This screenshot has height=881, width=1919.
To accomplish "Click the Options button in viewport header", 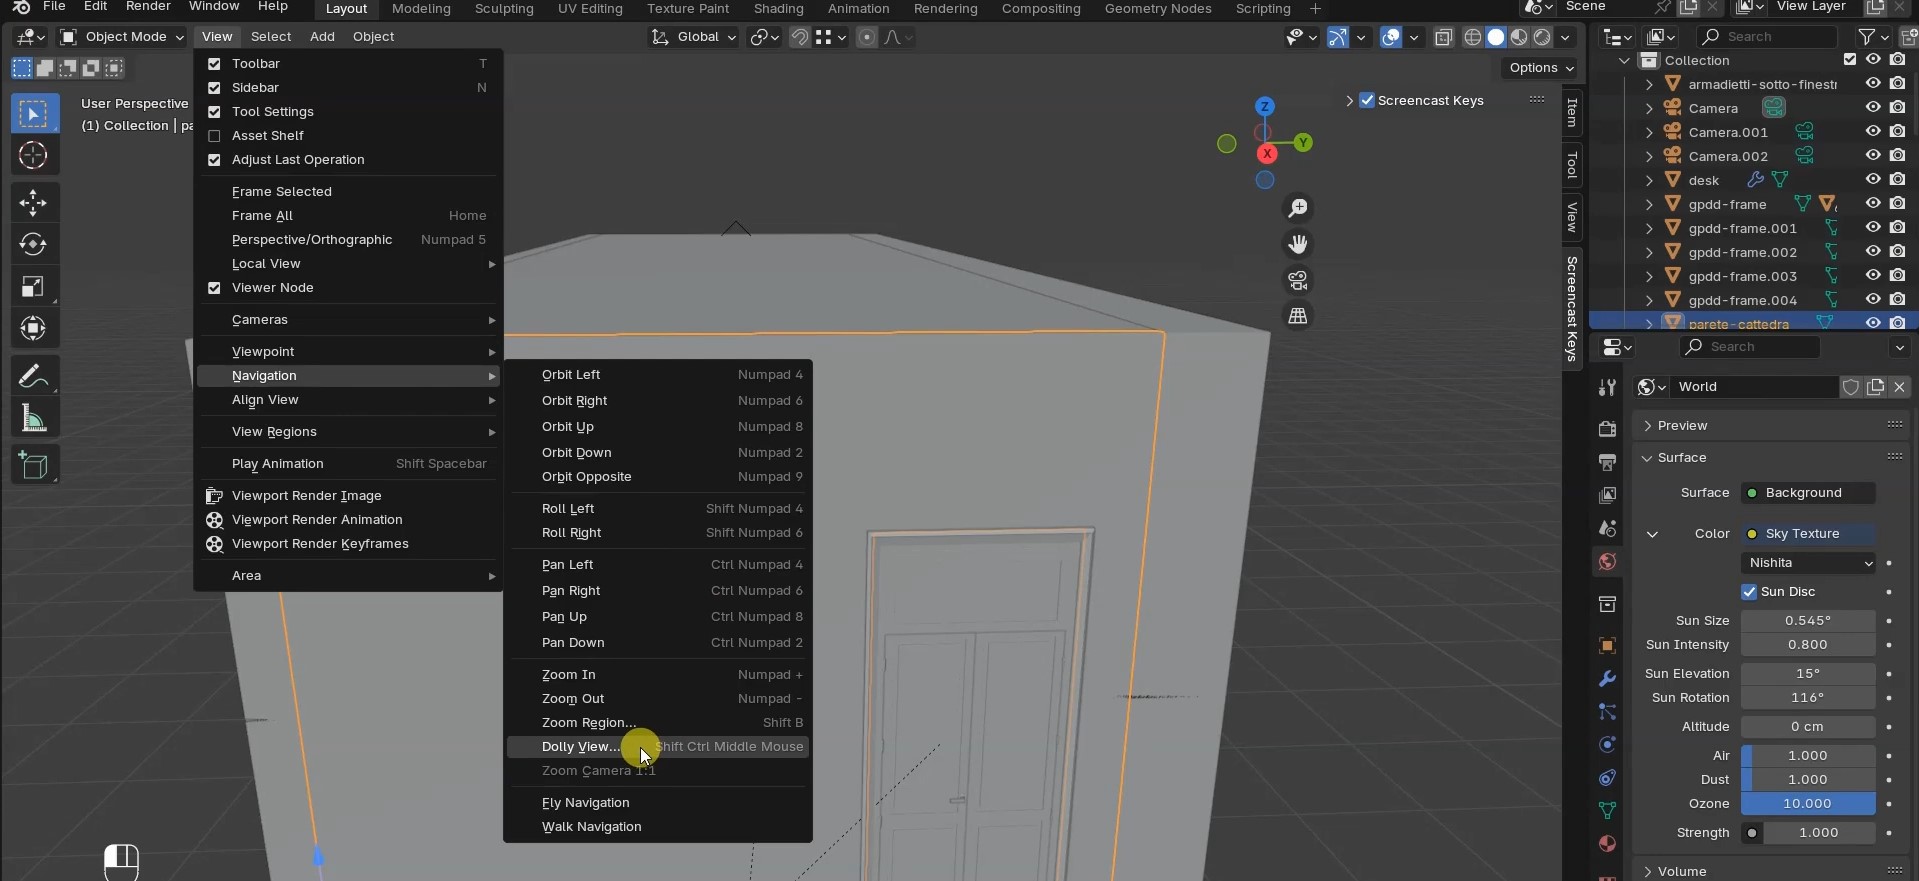I will 1541,68.
